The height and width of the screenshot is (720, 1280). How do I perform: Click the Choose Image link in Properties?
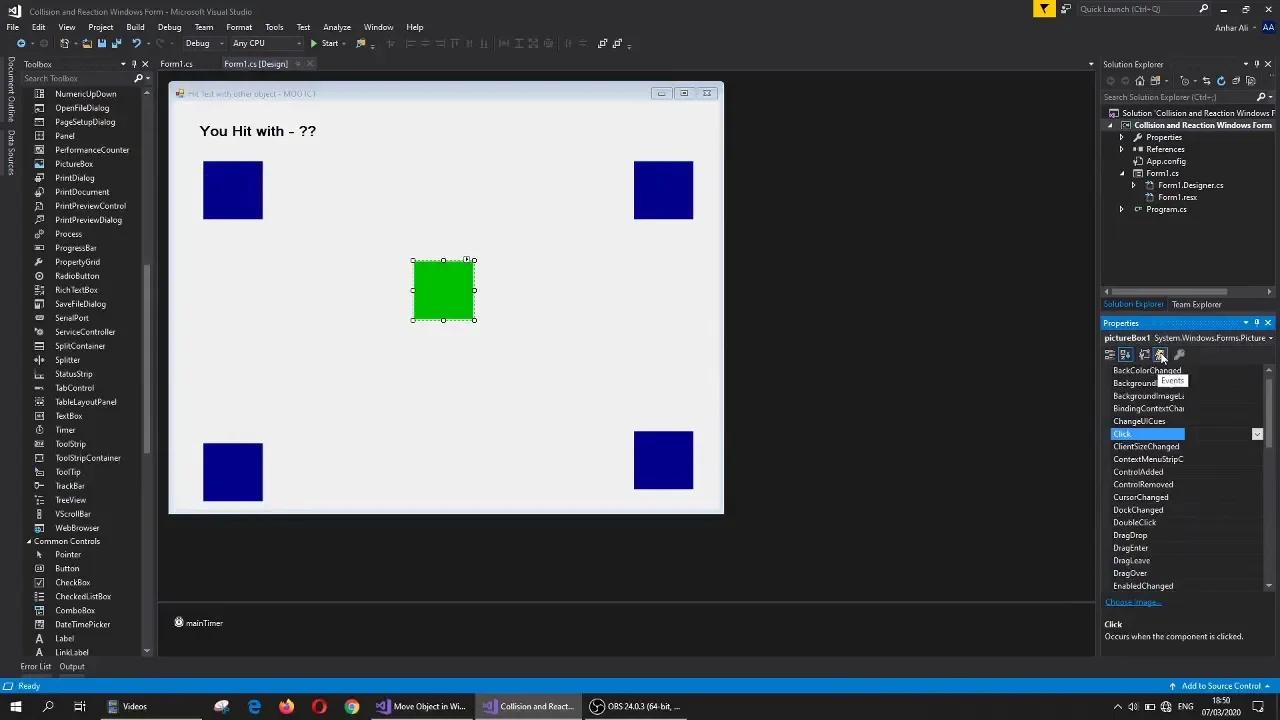coord(1131,601)
